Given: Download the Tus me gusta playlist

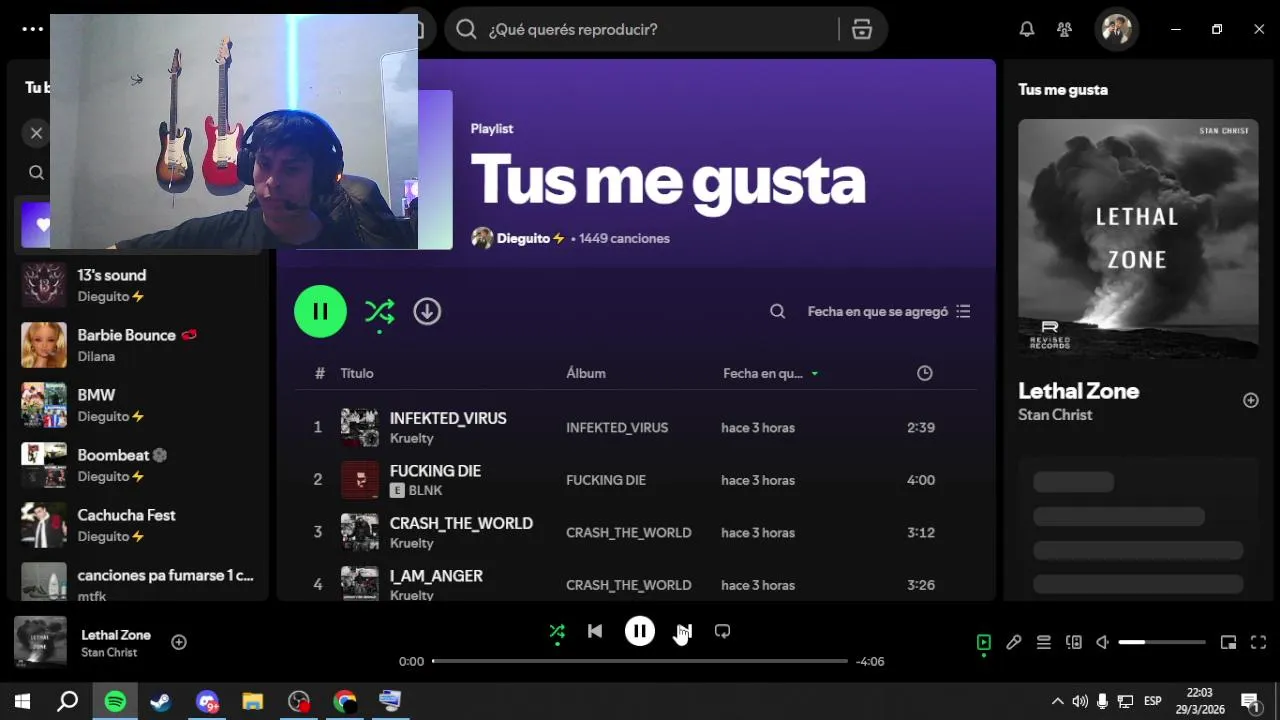Looking at the screenshot, I should [x=427, y=311].
